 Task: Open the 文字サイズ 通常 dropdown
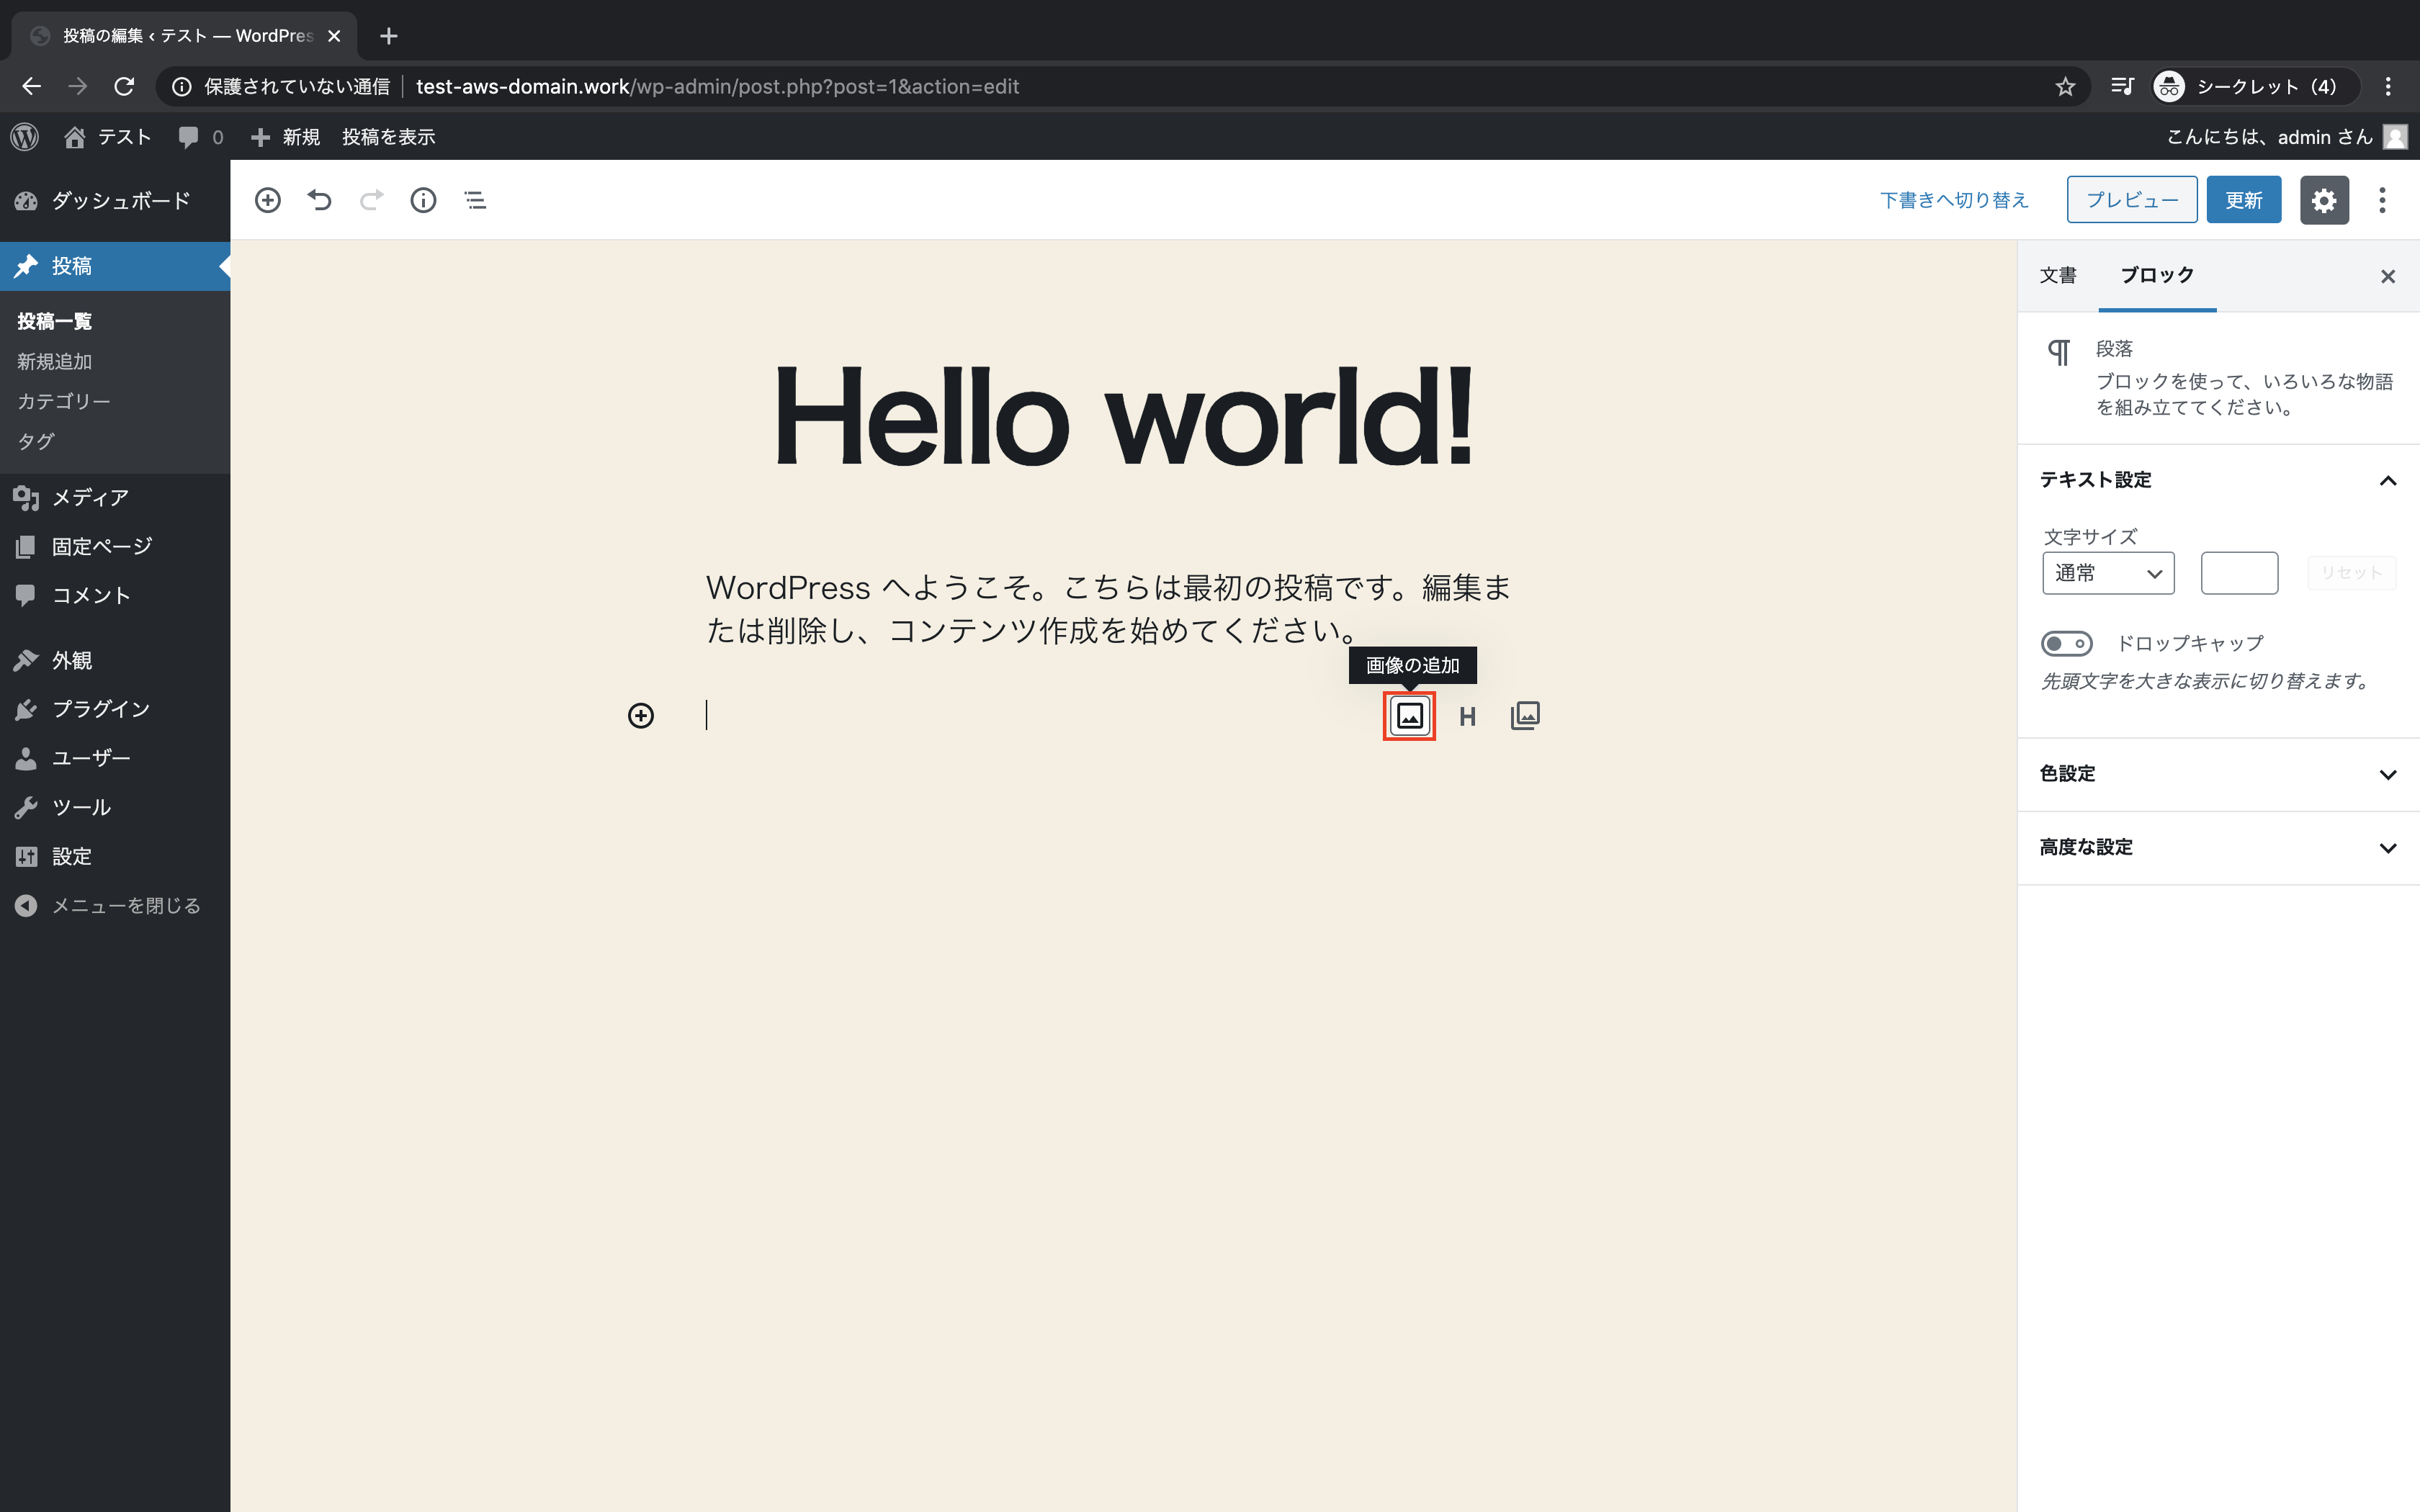2107,573
